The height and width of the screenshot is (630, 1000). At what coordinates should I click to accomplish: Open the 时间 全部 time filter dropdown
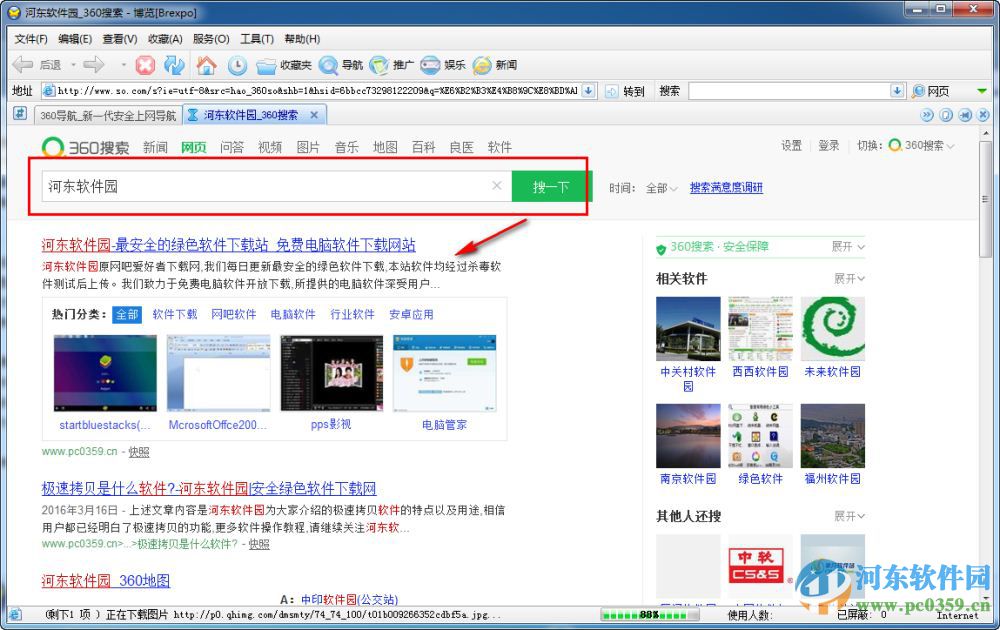[x=662, y=187]
